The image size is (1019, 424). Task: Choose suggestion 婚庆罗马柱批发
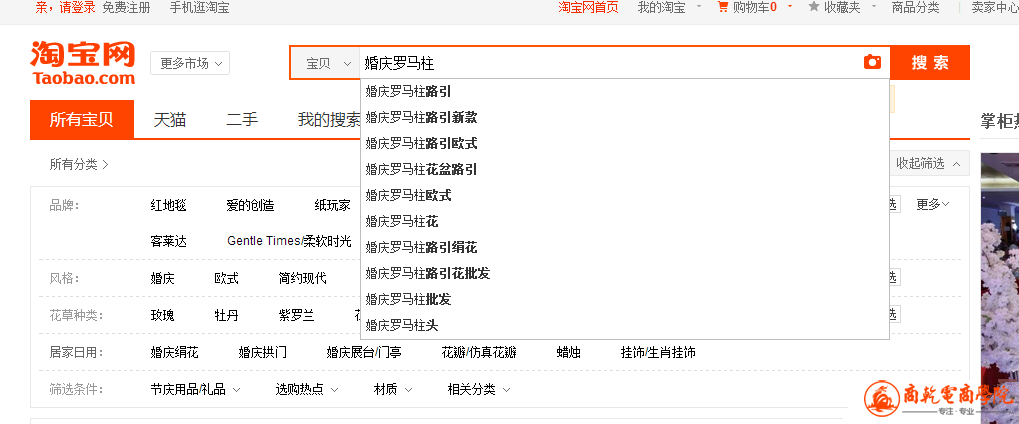point(408,299)
